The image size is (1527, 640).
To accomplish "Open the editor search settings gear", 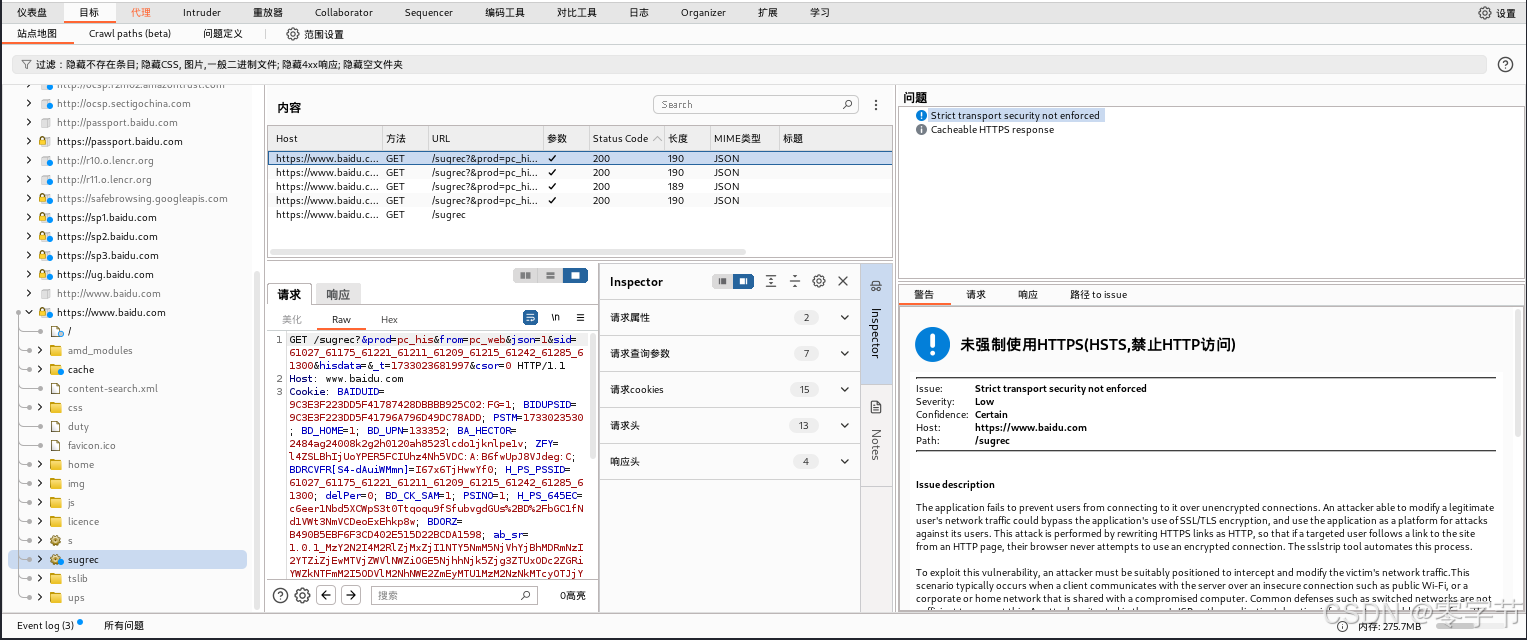I will pos(303,595).
